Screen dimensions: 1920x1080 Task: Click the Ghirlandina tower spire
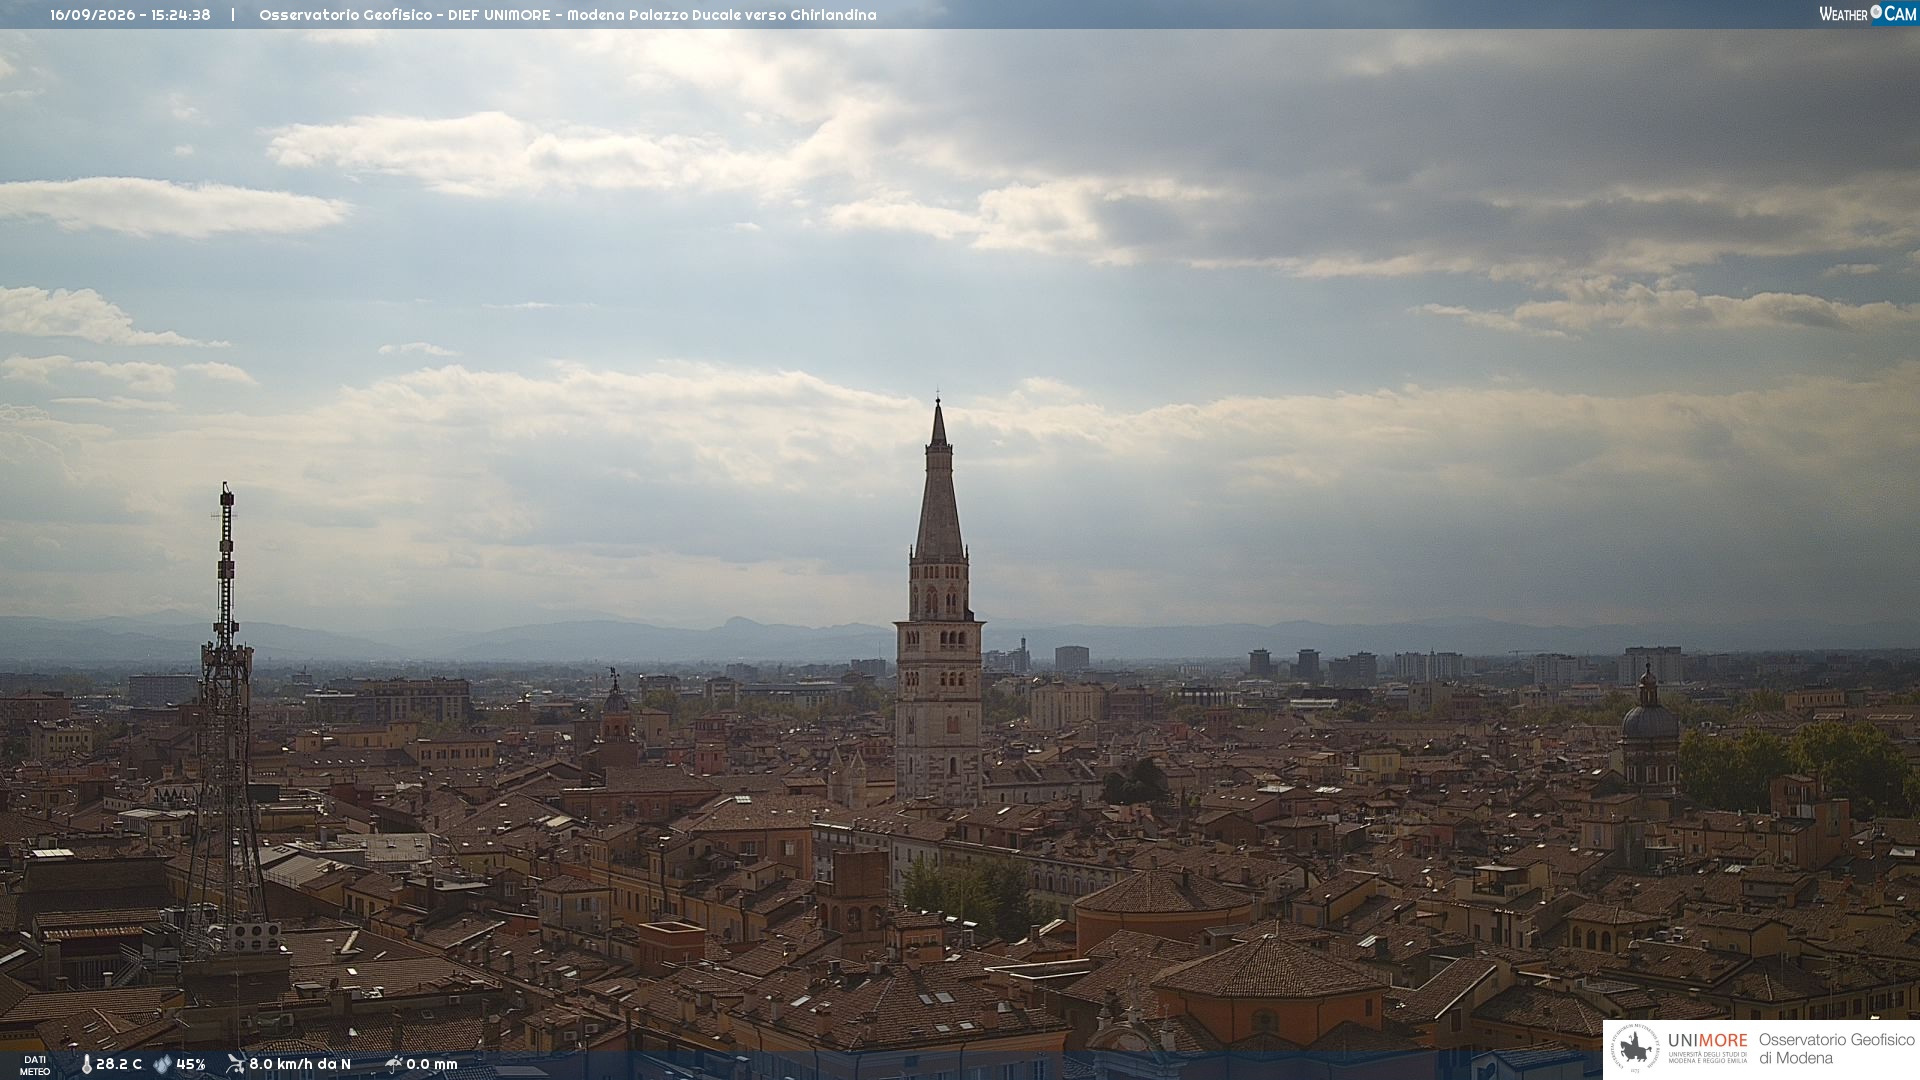tap(938, 480)
